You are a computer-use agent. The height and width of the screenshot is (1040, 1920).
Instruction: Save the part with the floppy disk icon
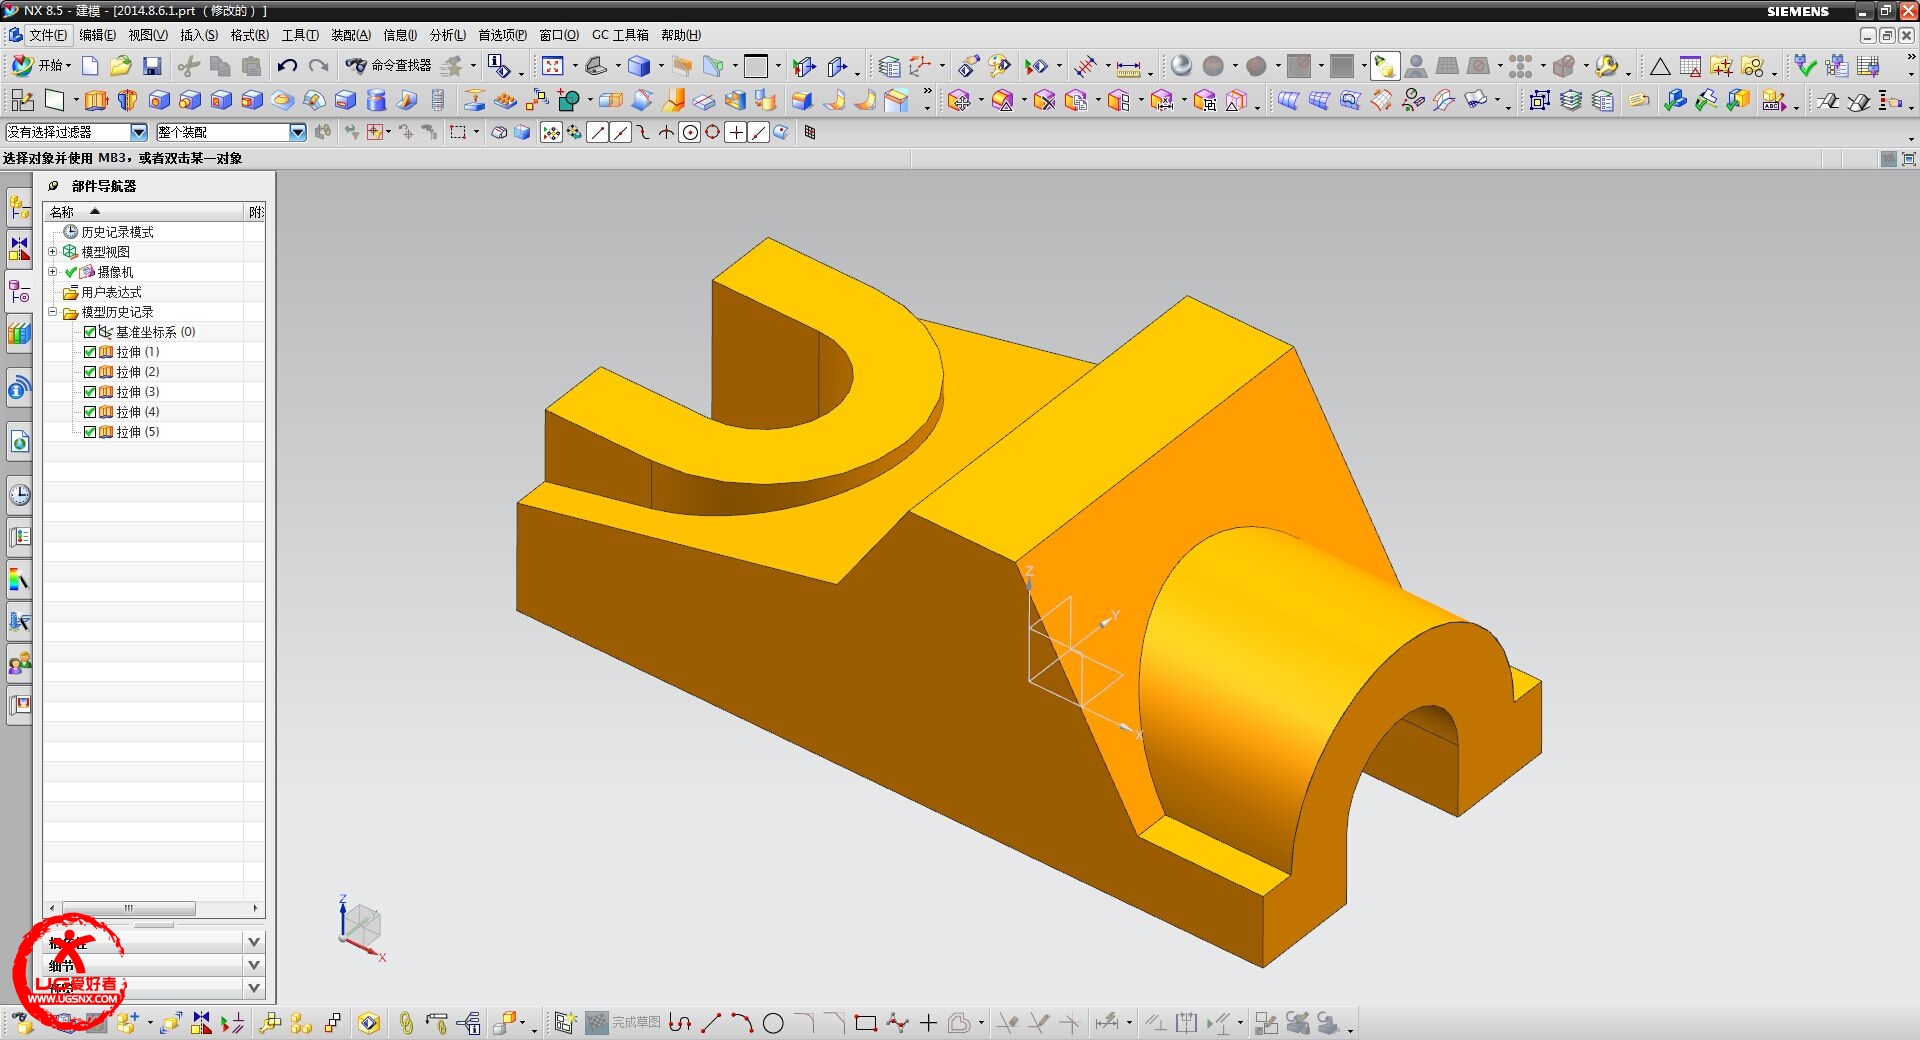(x=152, y=66)
